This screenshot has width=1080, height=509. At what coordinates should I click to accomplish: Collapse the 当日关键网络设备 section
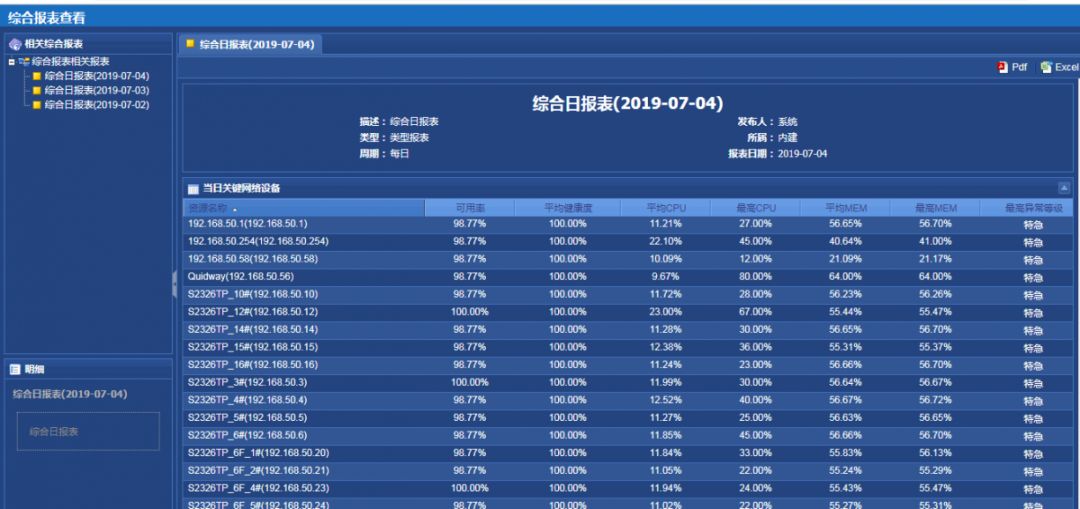click(1064, 188)
